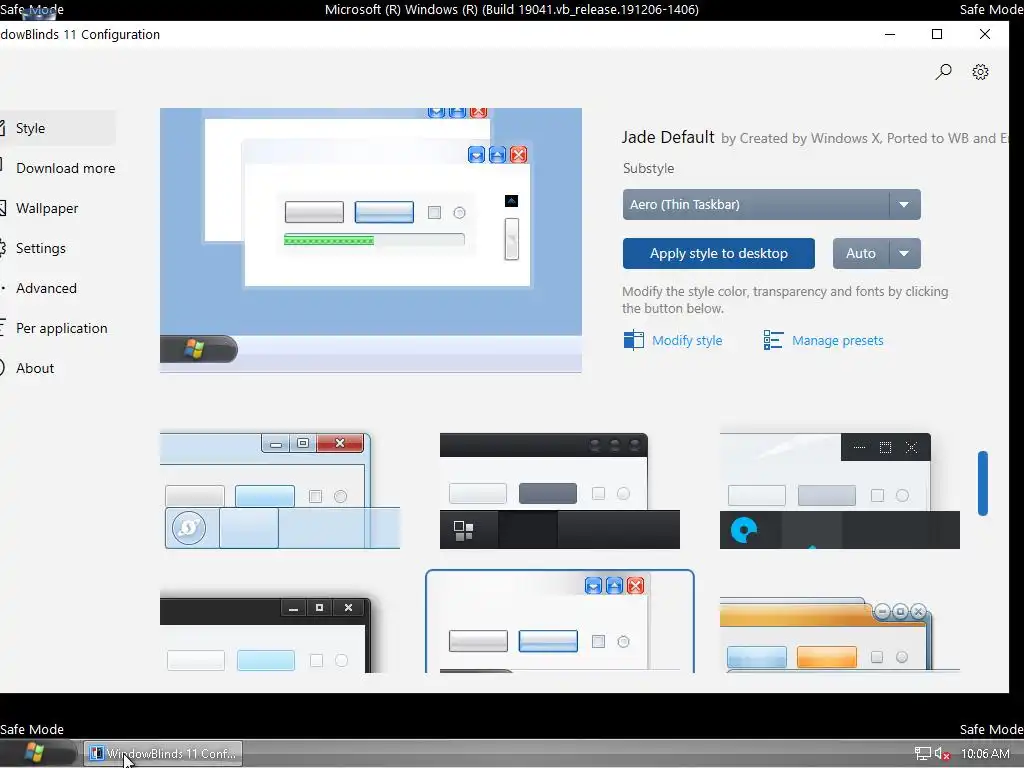The height and width of the screenshot is (768, 1024).
Task: Open the network tray icon
Action: coord(922,754)
